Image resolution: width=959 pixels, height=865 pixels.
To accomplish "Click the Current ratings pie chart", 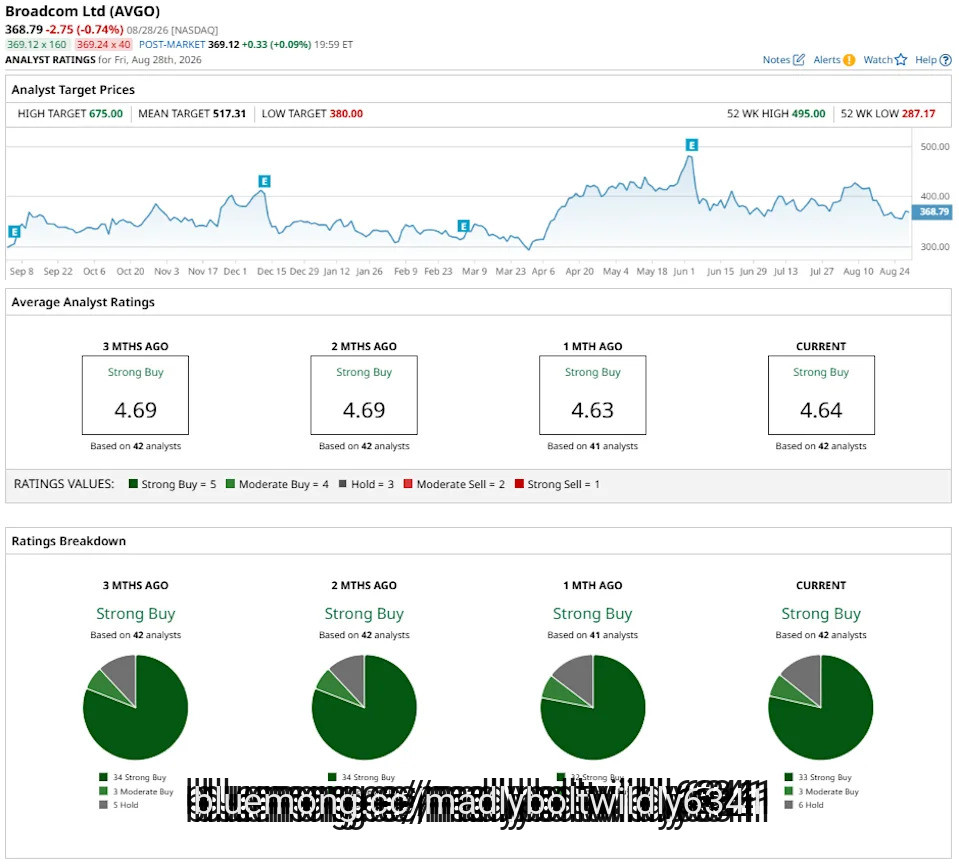I will (x=820, y=707).
